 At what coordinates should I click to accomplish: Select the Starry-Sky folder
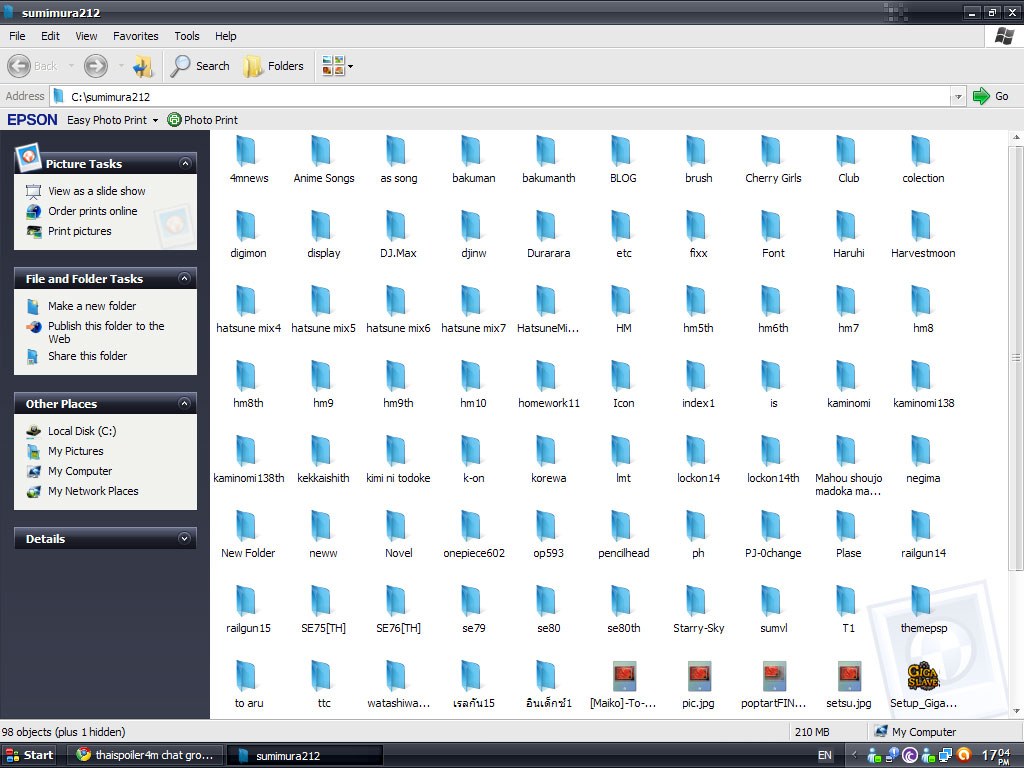(698, 611)
